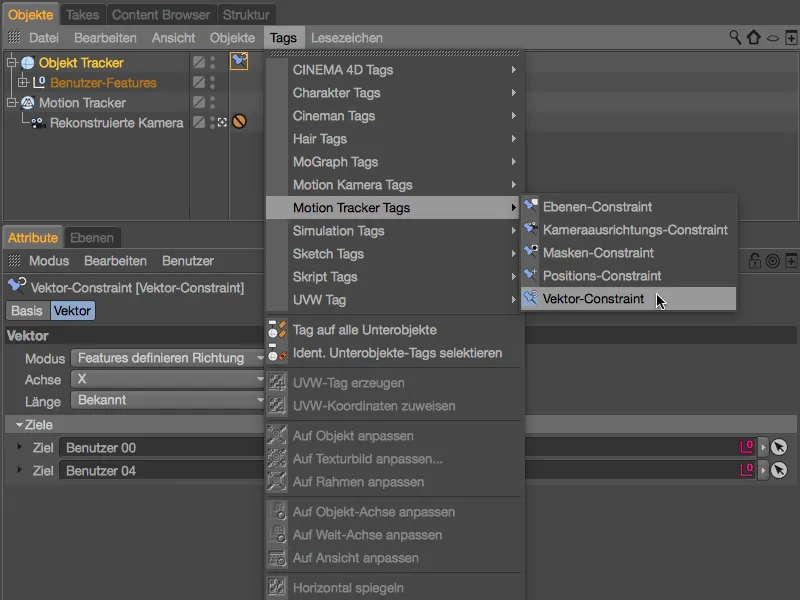Collapse the Objekt Tracker tree node
Image resolution: width=800 pixels, height=600 pixels.
coord(11,63)
